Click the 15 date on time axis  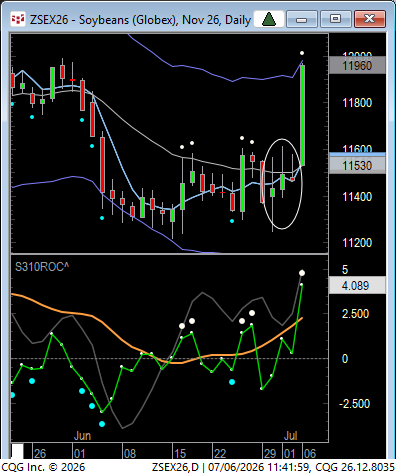[x=180, y=453]
